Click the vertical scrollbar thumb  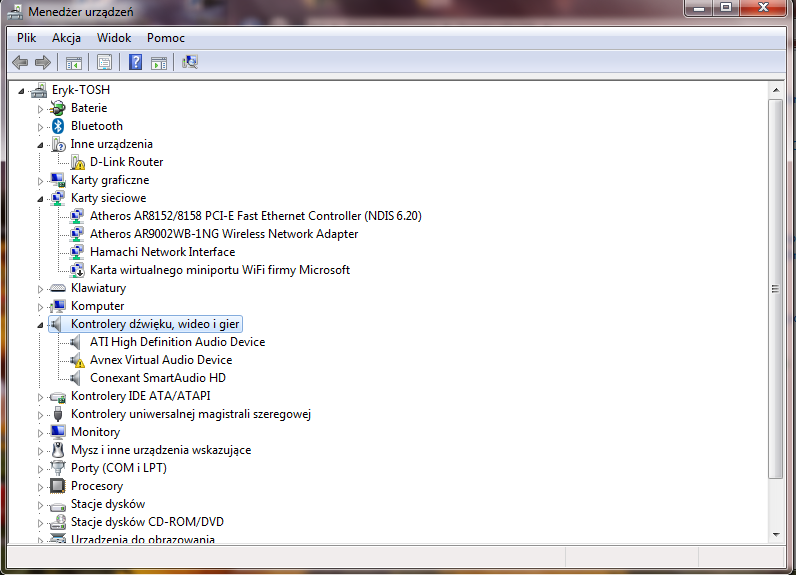pyautogui.click(x=776, y=289)
